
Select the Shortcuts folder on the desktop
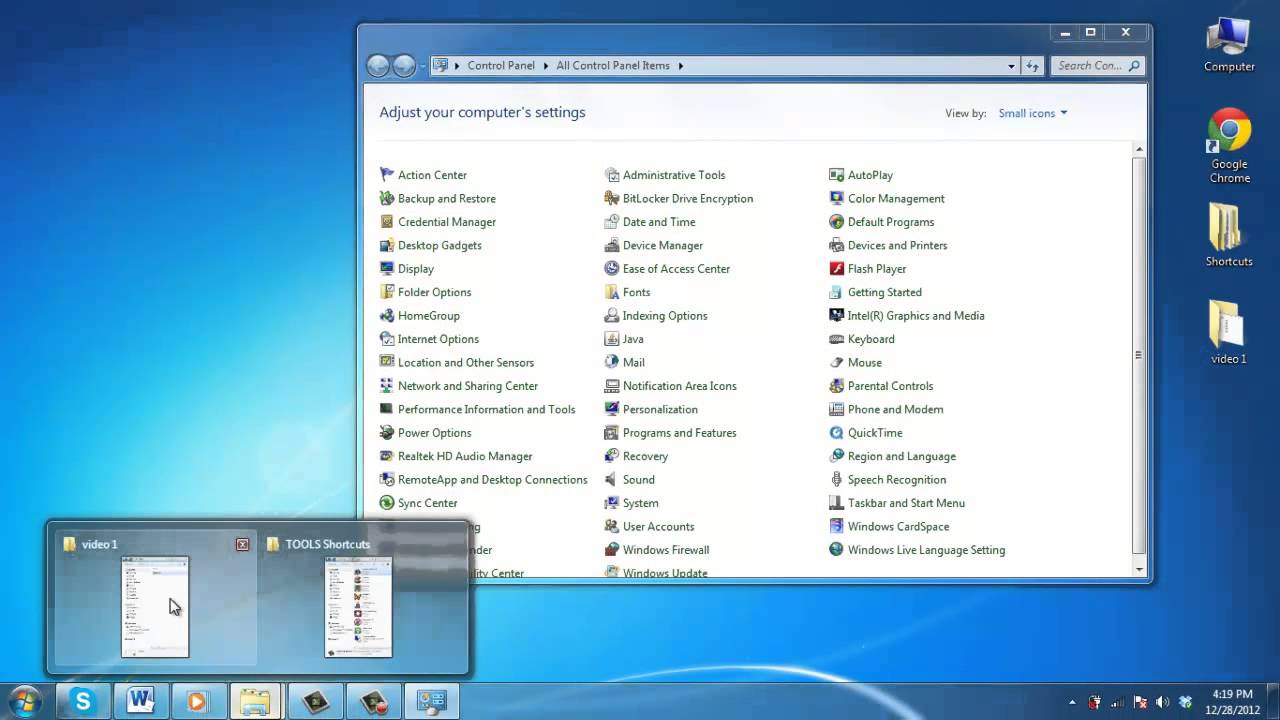(x=1229, y=236)
